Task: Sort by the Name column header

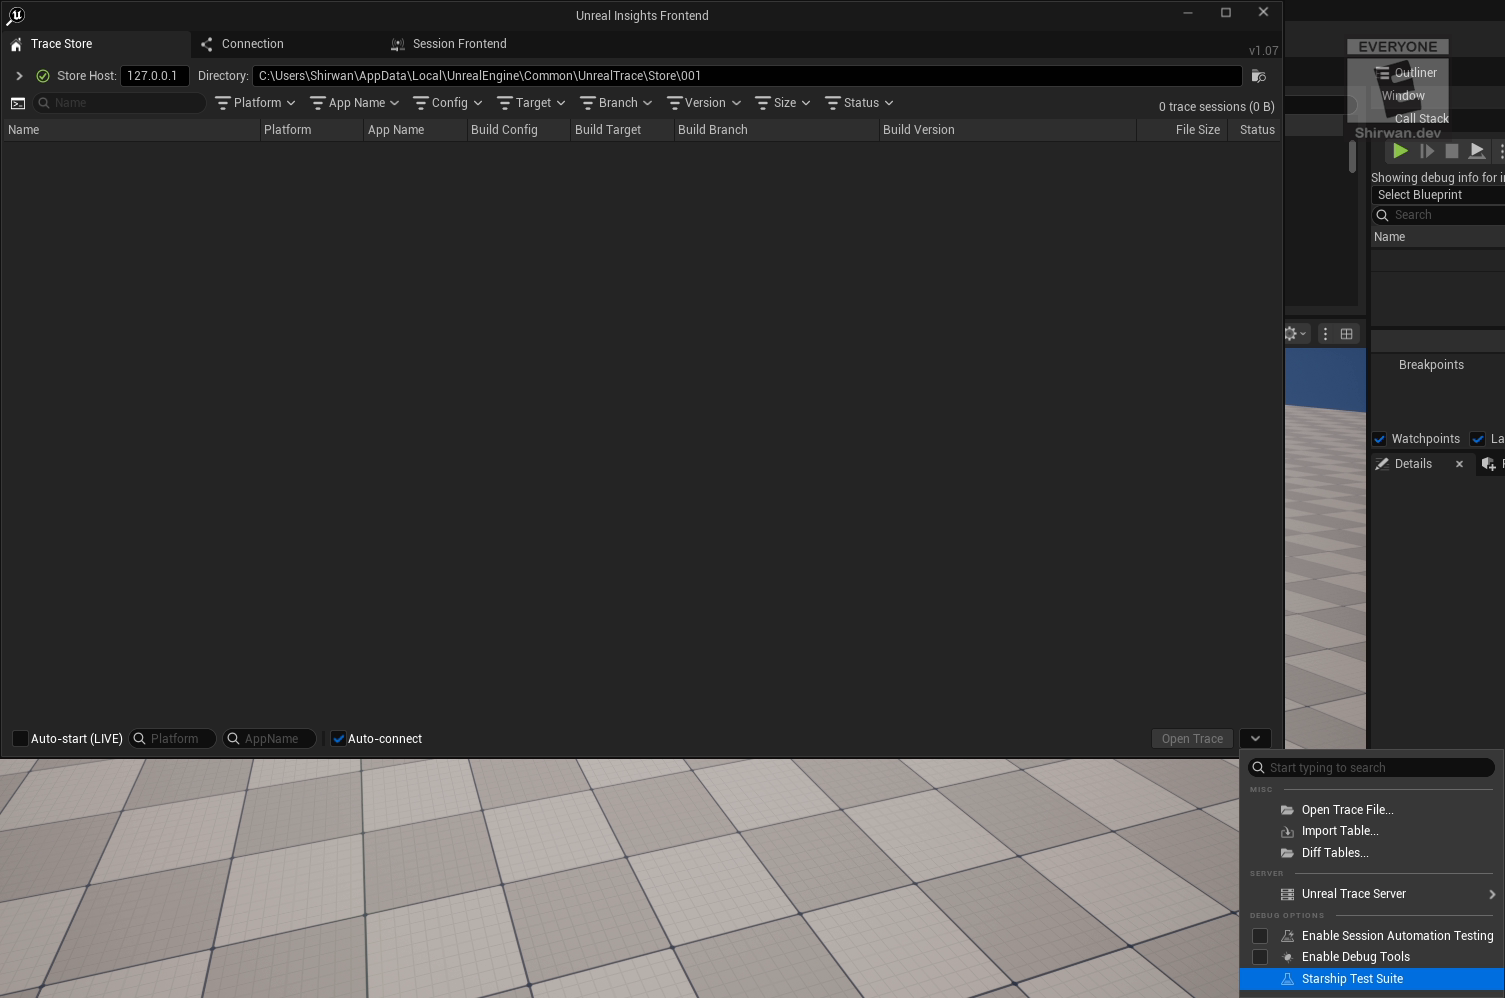Action: 131,130
